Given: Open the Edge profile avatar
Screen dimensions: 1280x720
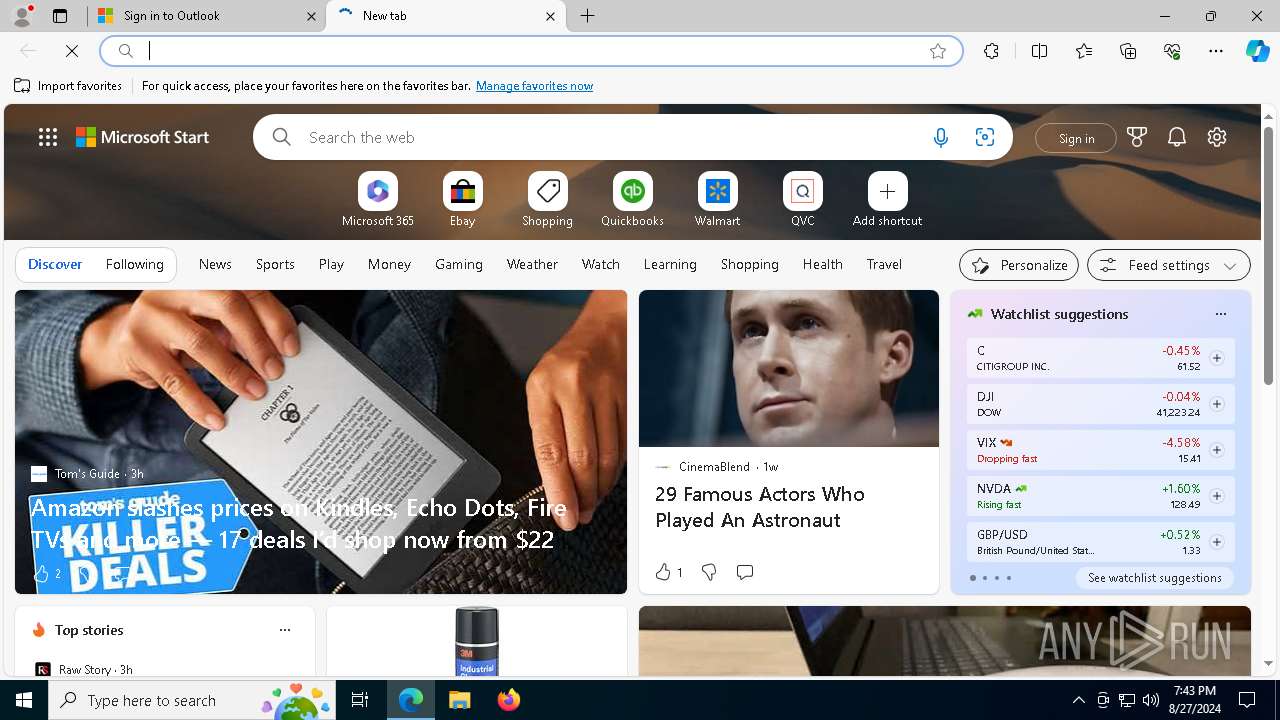Looking at the screenshot, I should tap(21, 16).
